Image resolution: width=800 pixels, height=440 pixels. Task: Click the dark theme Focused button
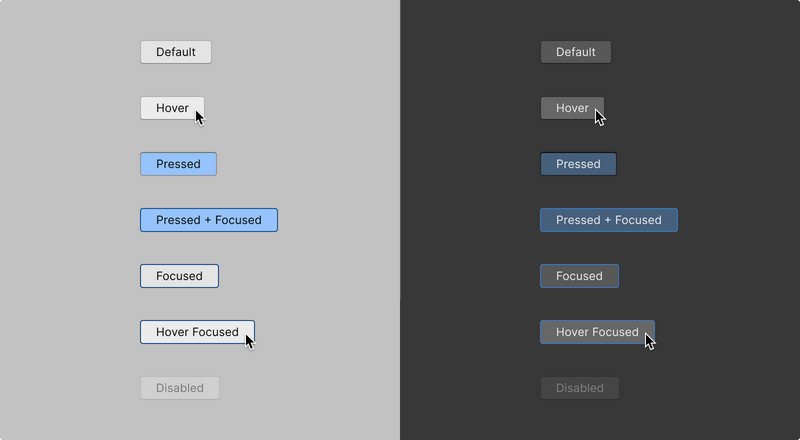tap(579, 276)
